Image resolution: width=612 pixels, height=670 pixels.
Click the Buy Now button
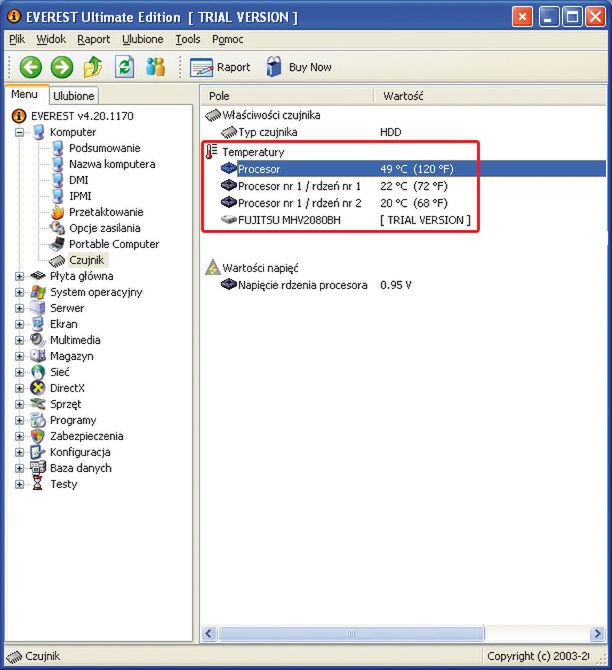pyautogui.click(x=298, y=67)
